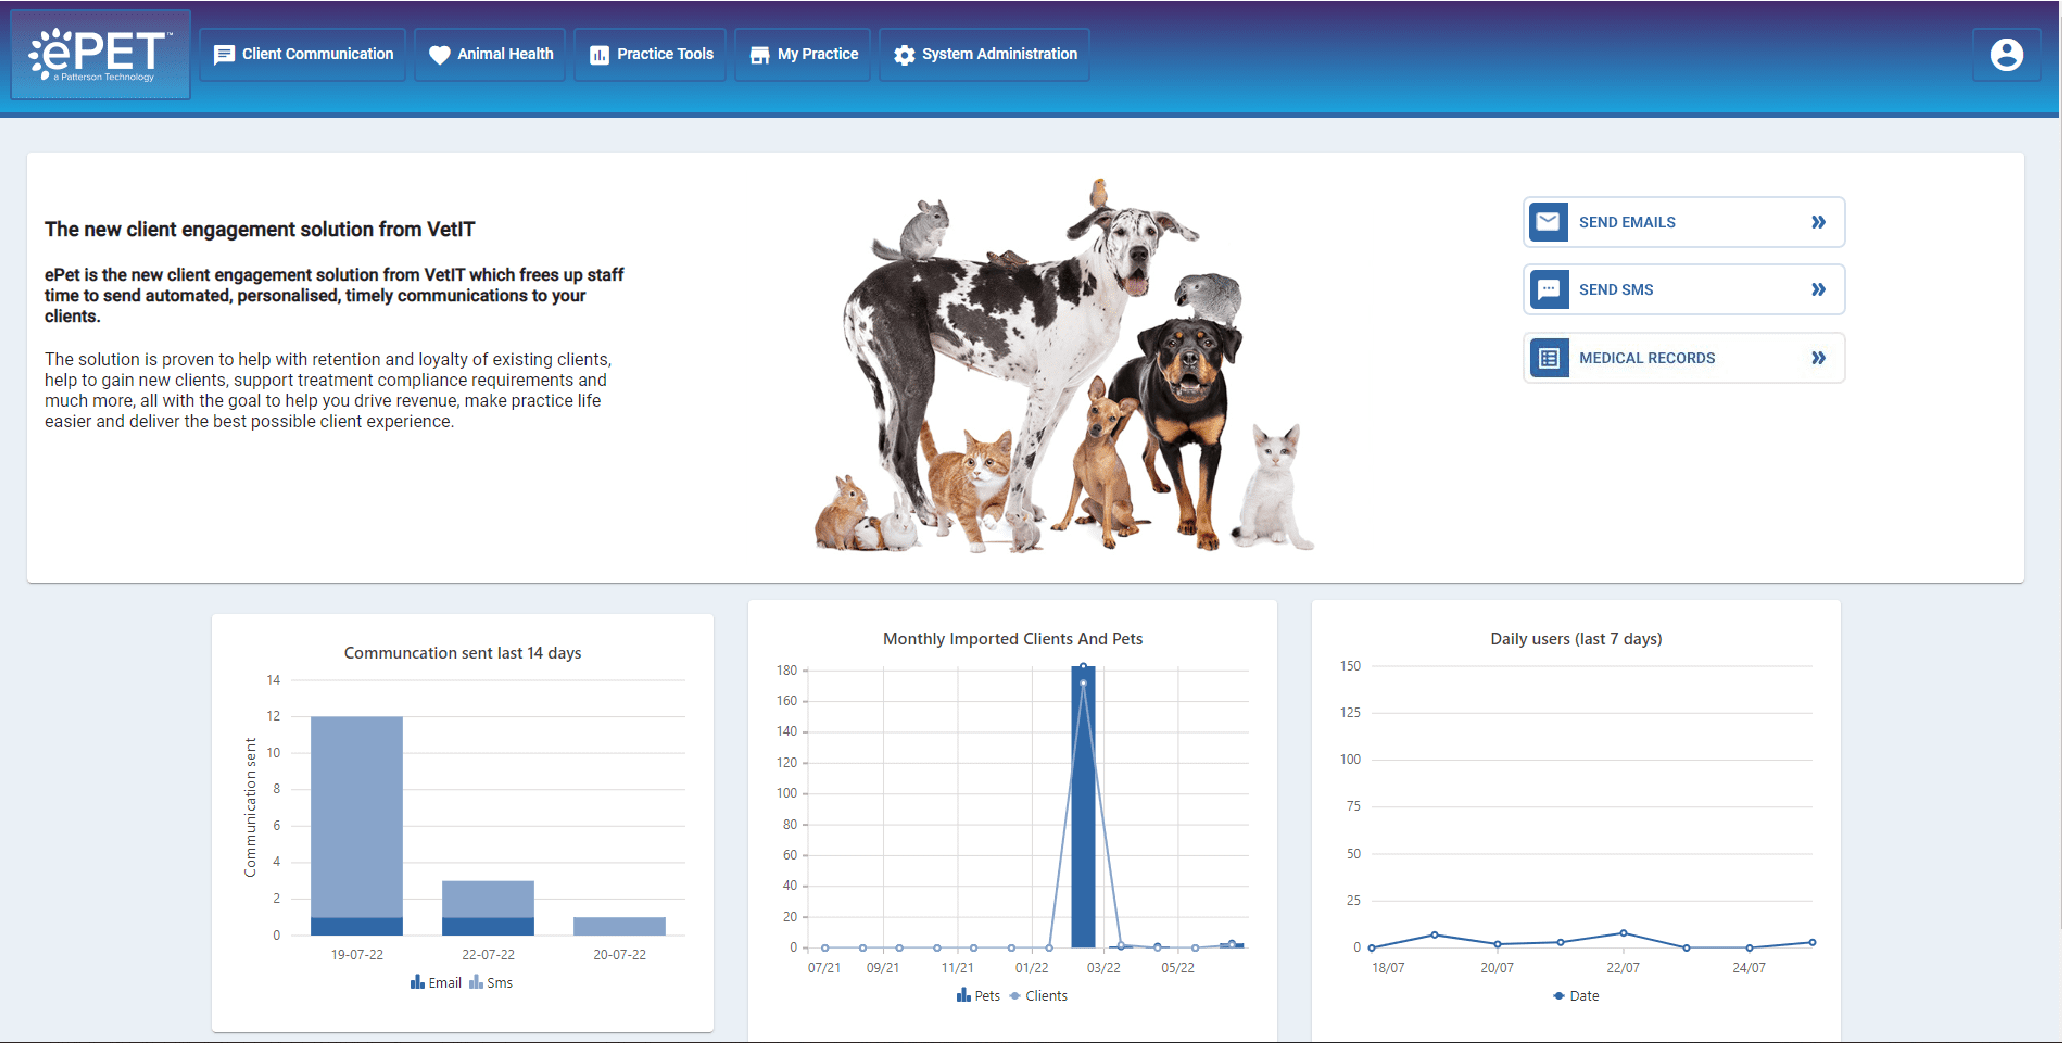Click the envelope icon beside Send Emails
The height and width of the screenshot is (1044, 2063).
[1548, 222]
